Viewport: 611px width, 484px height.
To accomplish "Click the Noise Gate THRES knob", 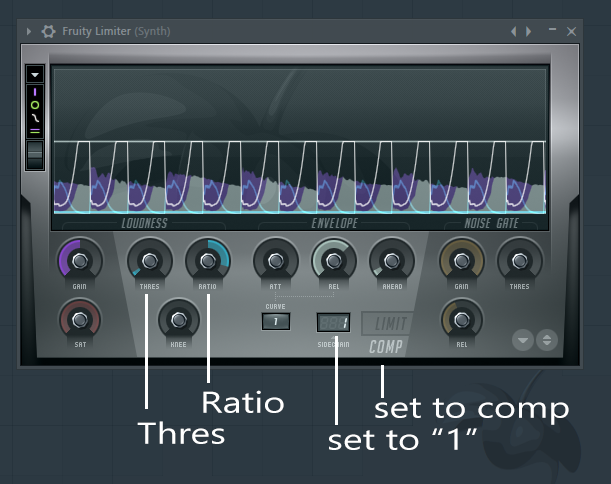I will [520, 261].
